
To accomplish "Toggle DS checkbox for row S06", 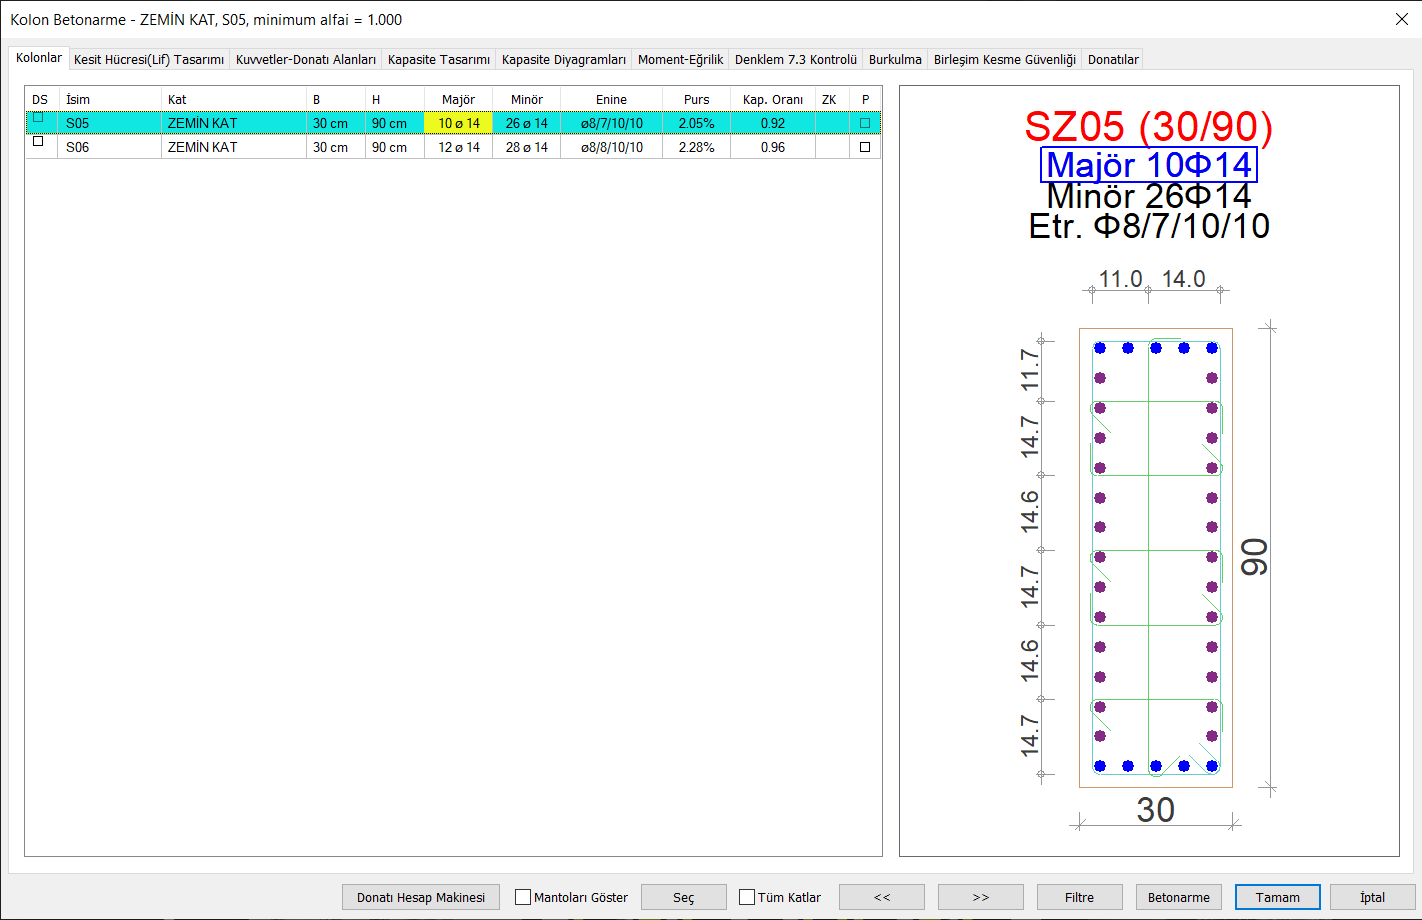I will click(38, 141).
